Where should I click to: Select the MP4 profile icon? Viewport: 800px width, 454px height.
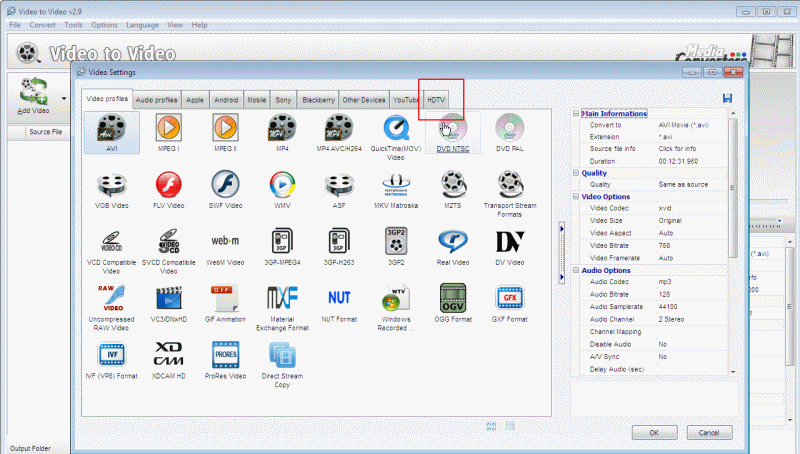tap(282, 128)
